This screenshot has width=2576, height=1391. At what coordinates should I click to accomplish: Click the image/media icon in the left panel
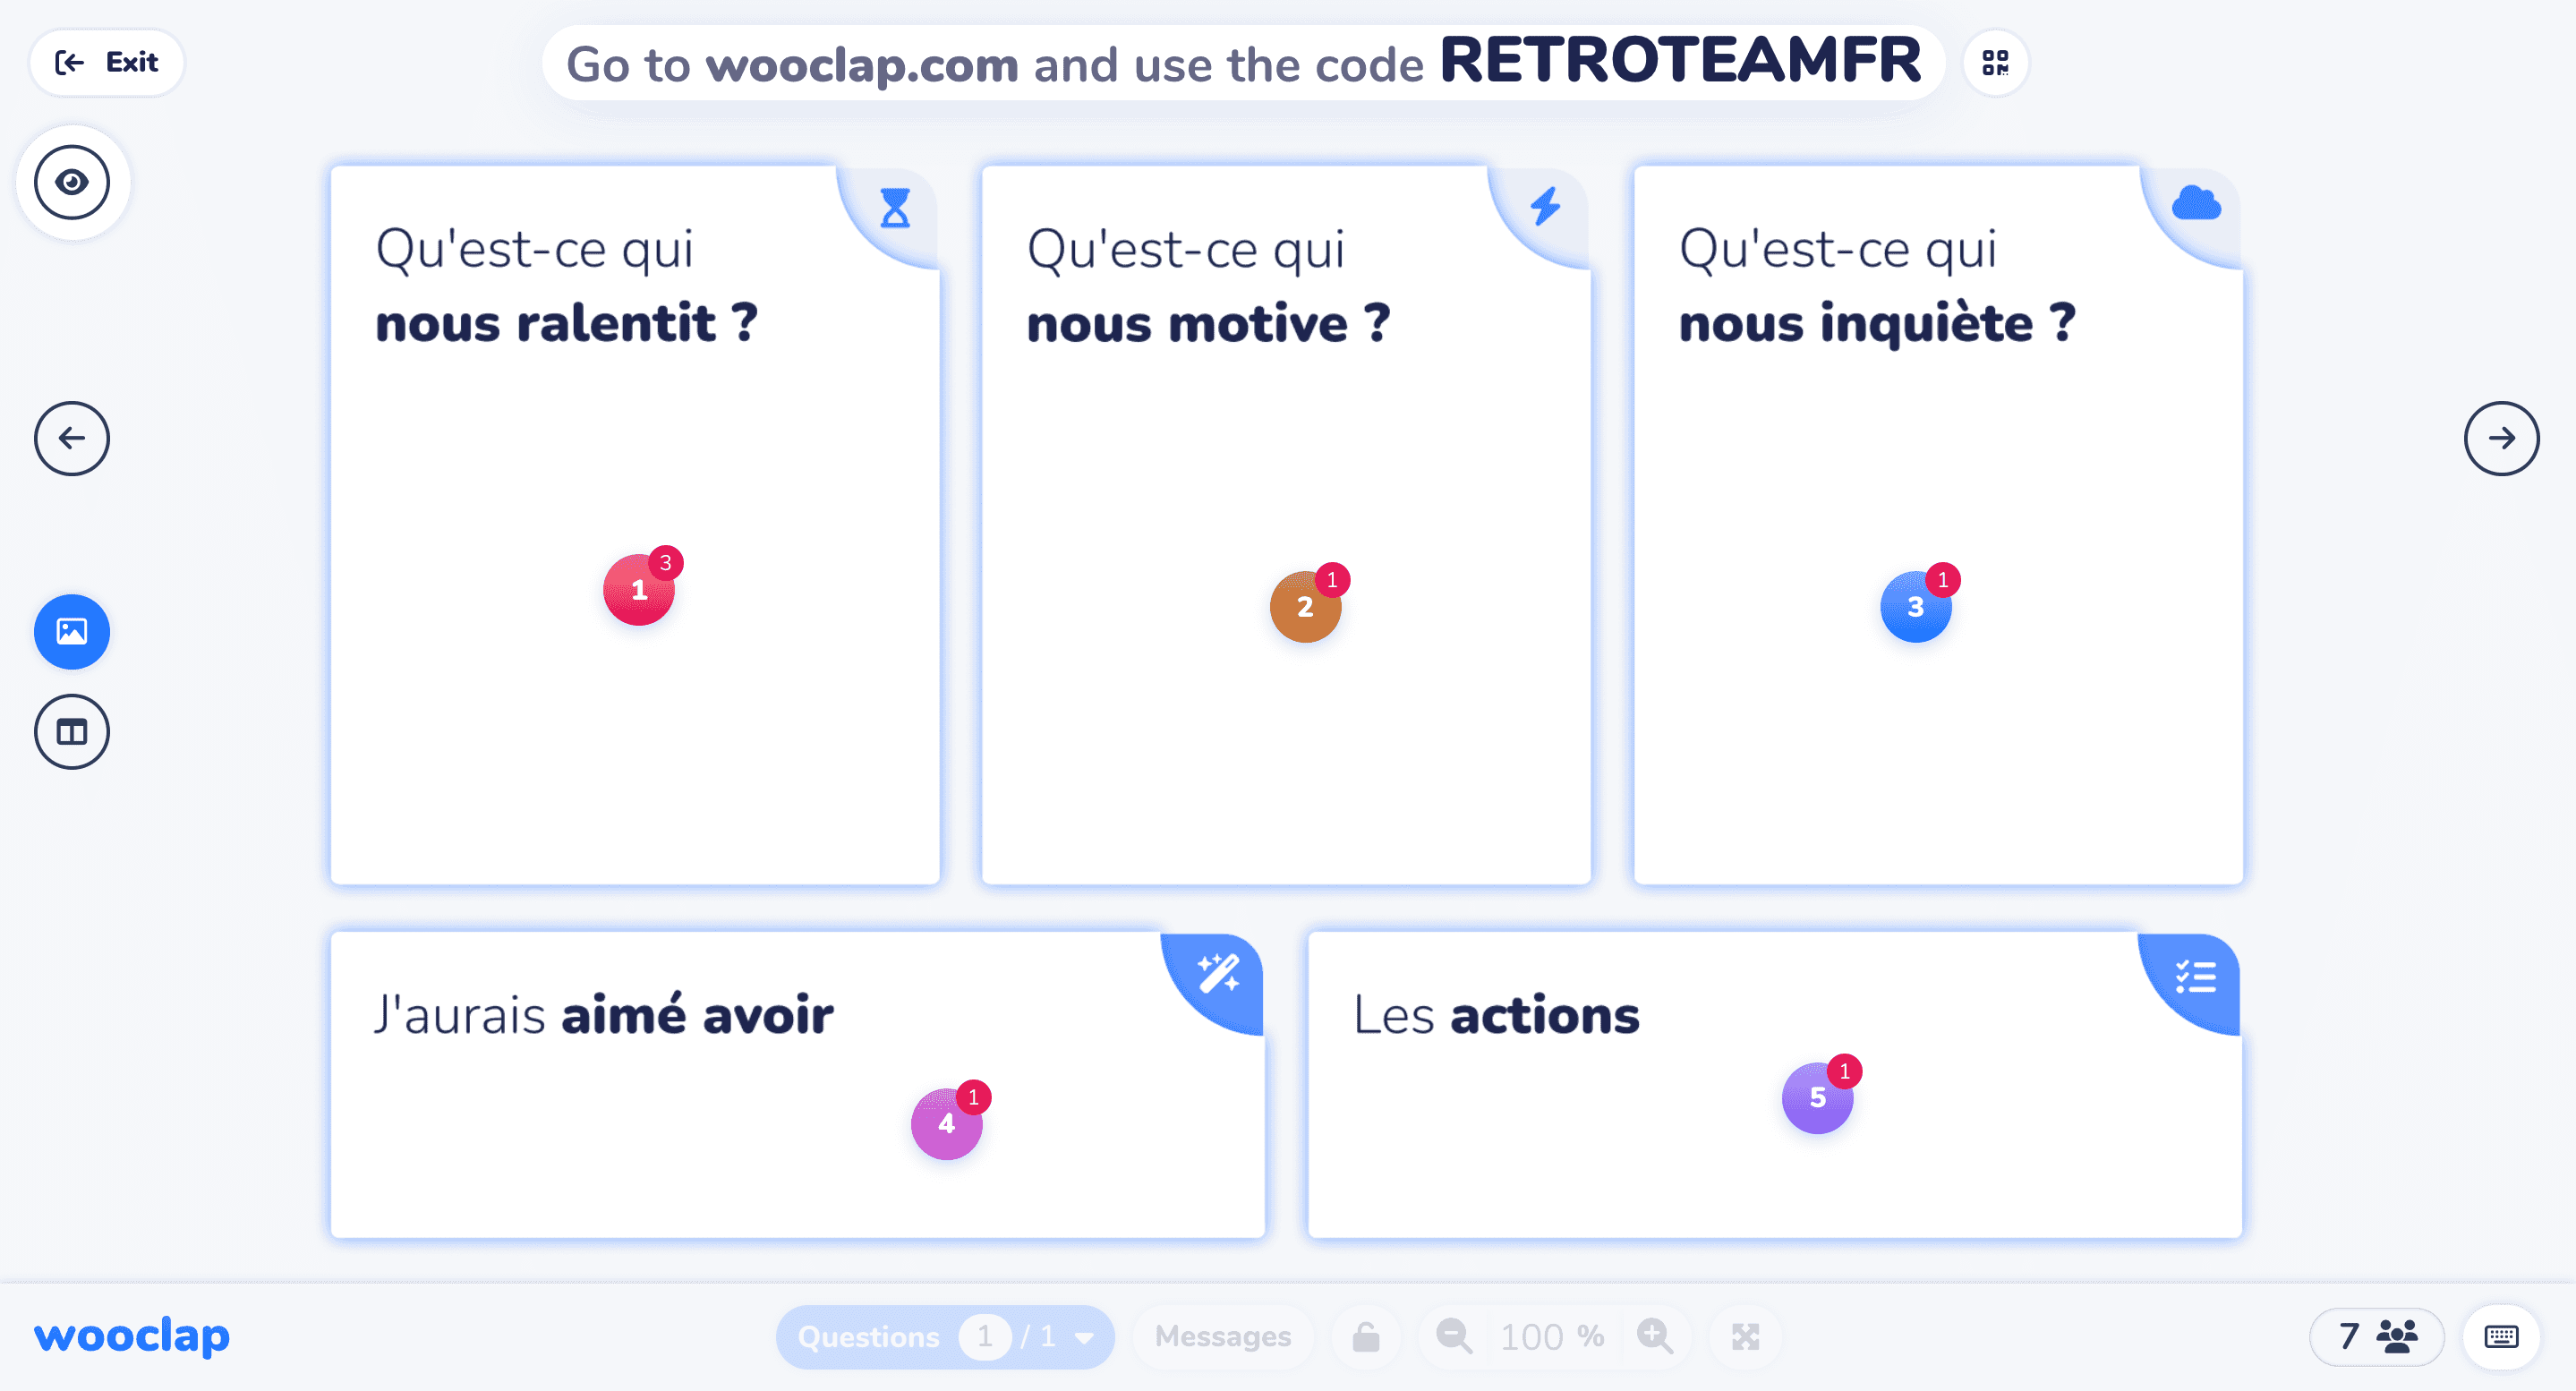(72, 630)
